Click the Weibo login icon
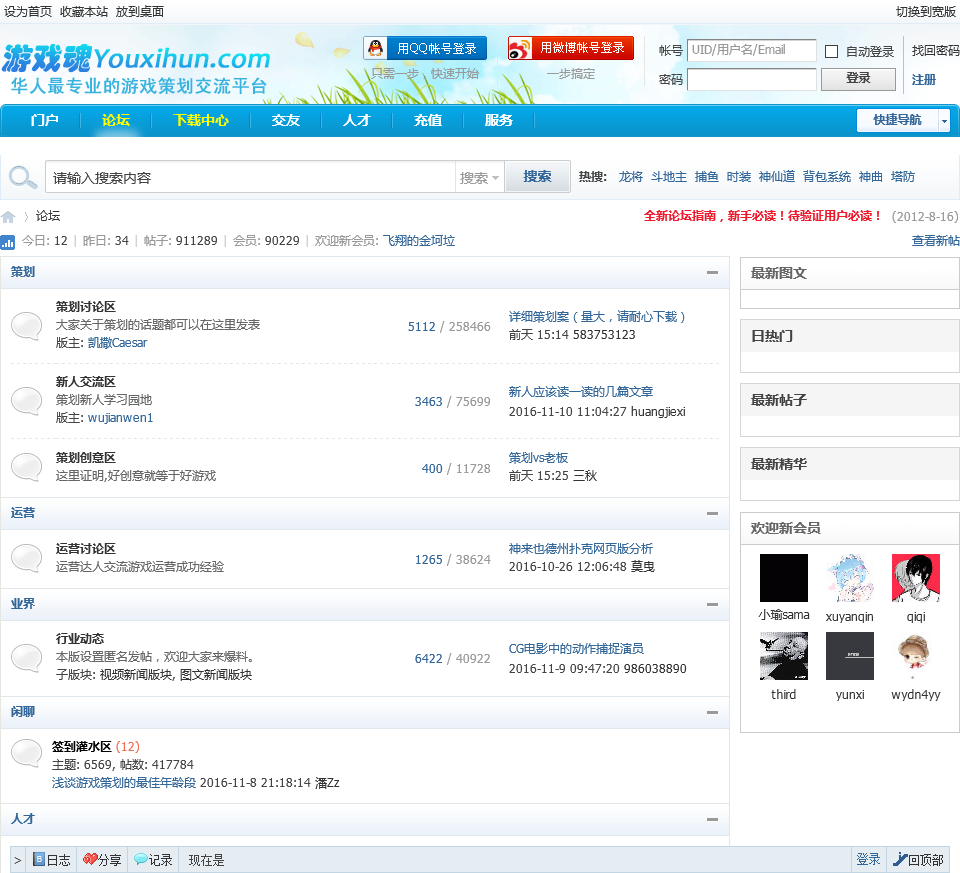 point(519,48)
